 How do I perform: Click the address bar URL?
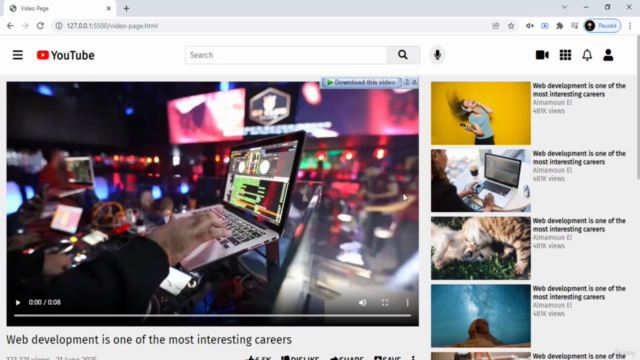112,26
